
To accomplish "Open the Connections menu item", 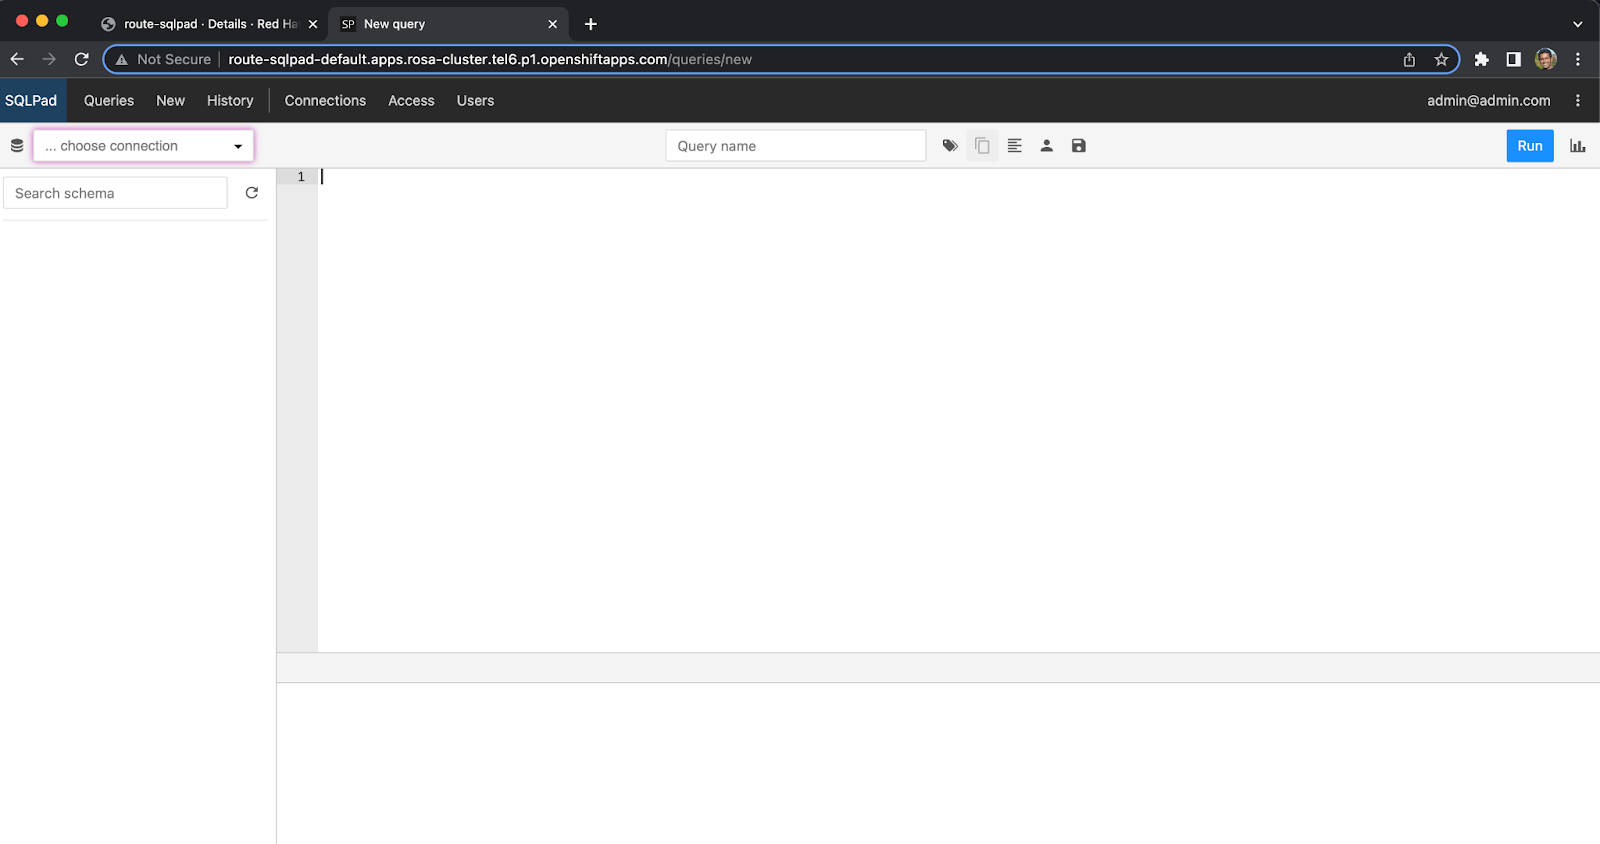I will coord(325,100).
